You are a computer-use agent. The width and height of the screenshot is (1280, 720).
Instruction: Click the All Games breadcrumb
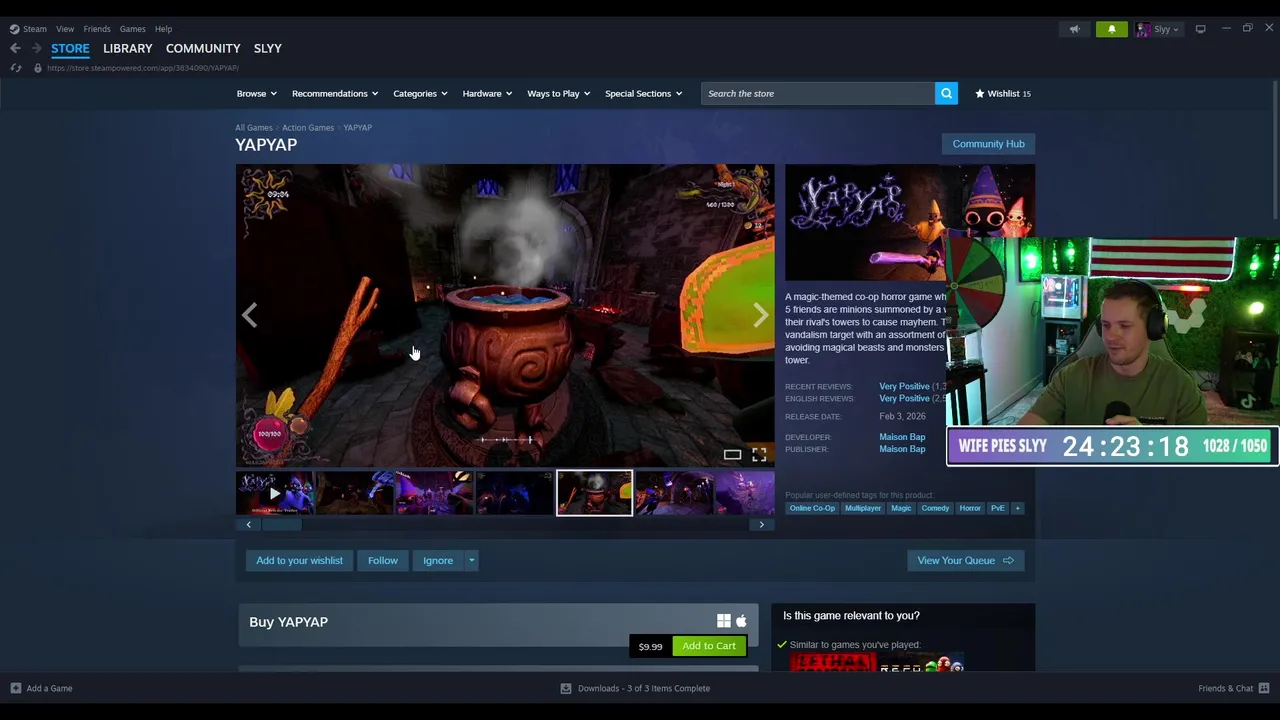(x=254, y=128)
